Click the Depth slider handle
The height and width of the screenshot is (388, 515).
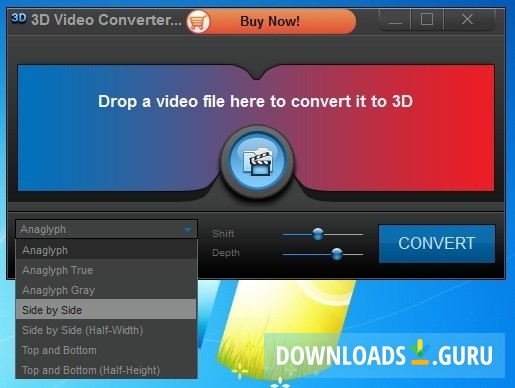click(x=337, y=254)
